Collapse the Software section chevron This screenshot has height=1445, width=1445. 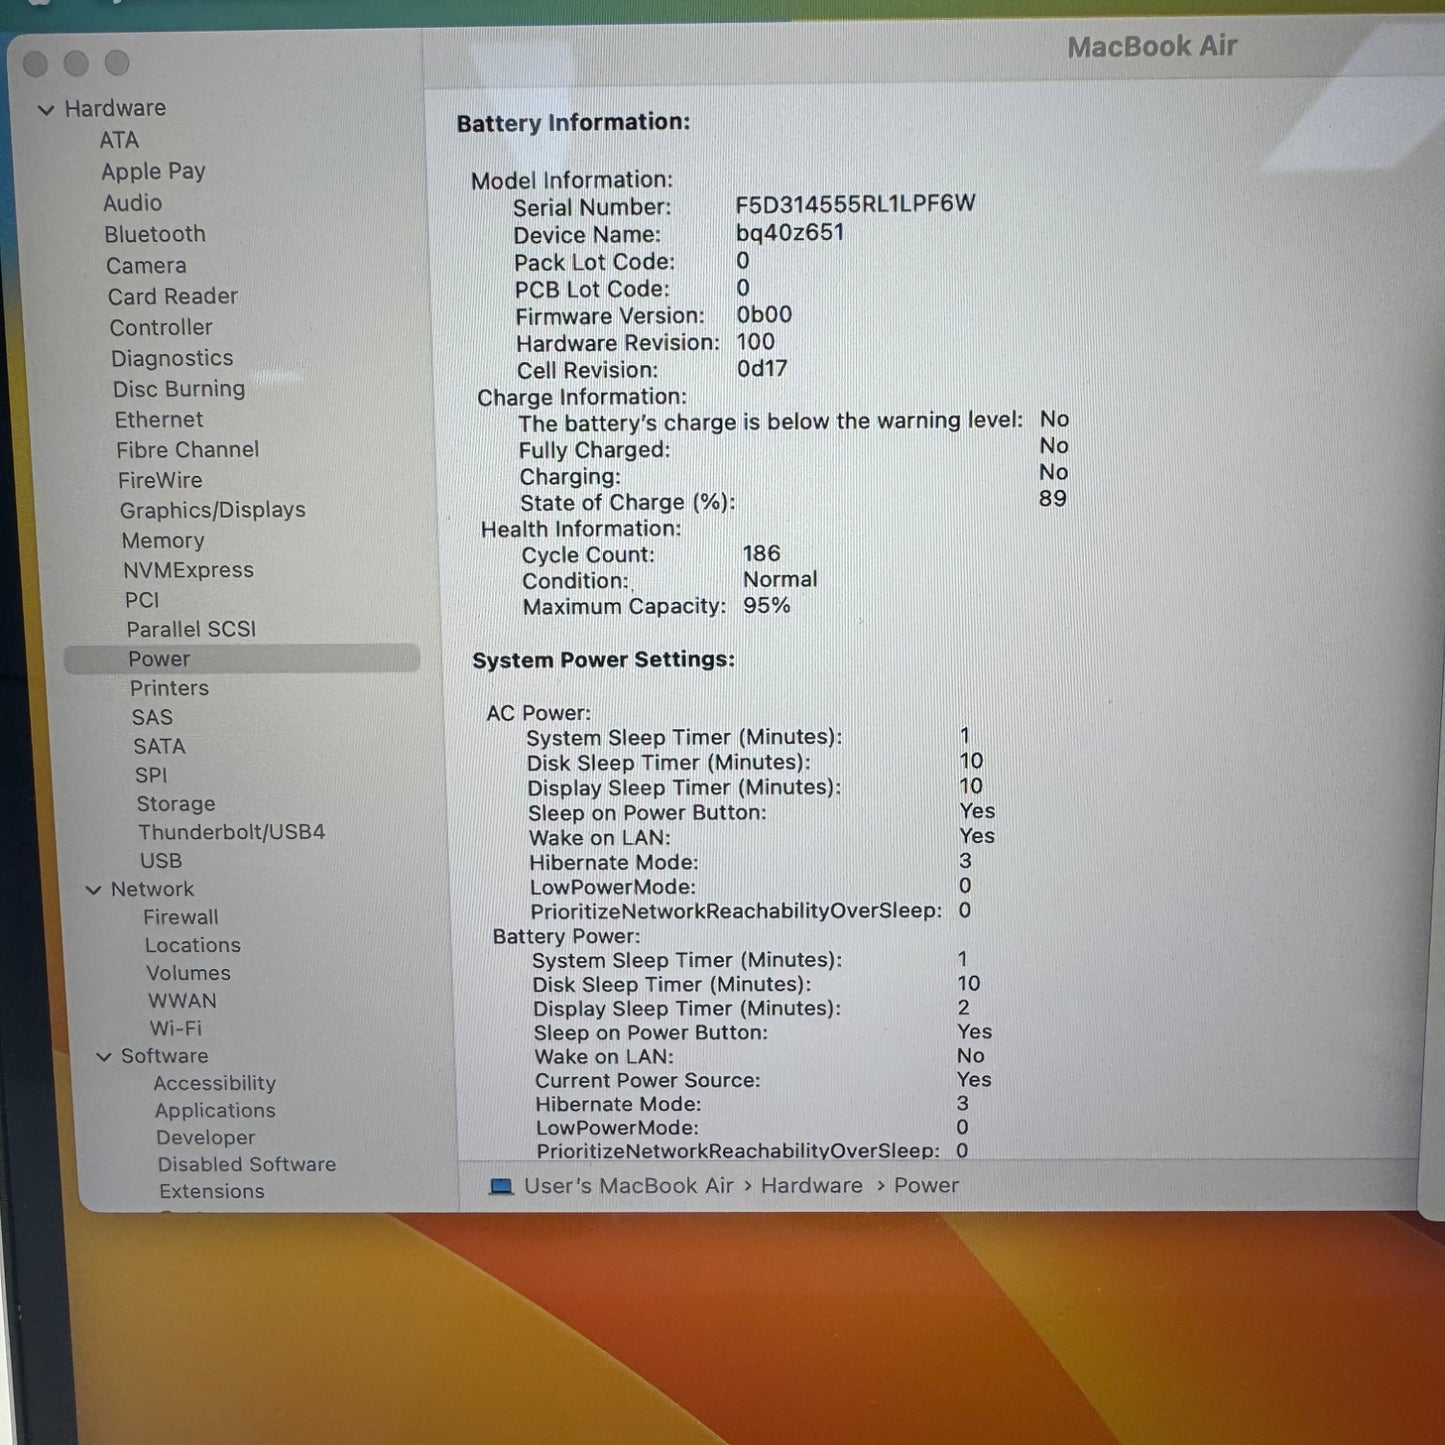point(104,1056)
